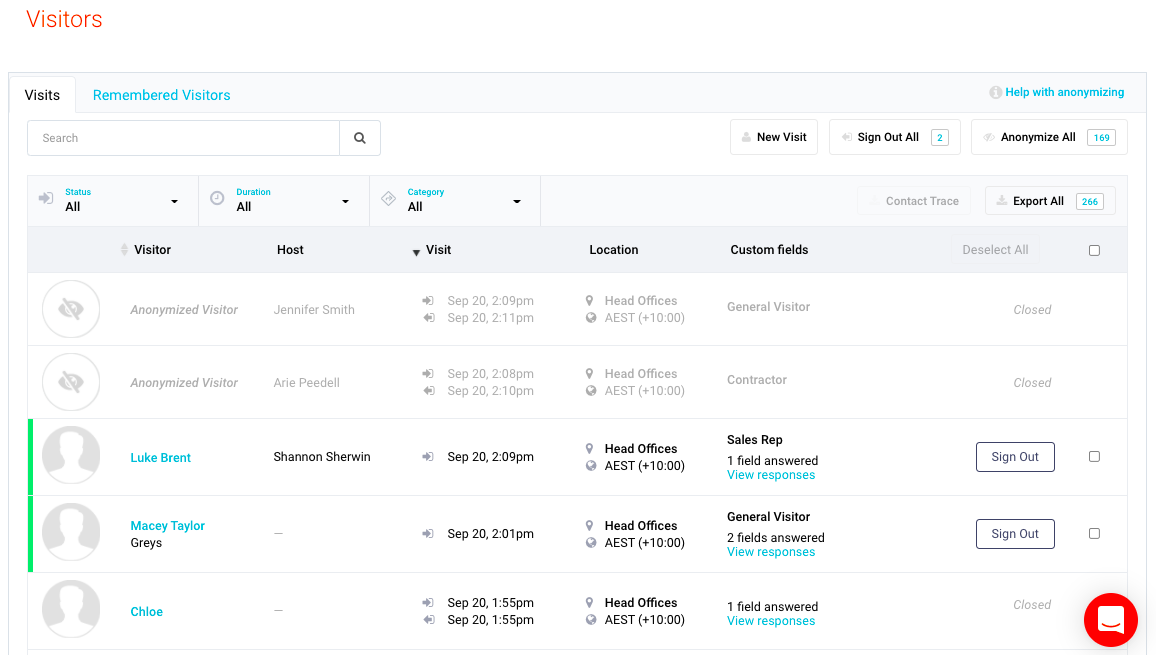Click the 266 count badge on Export All
Viewport: 1156px width, 655px height.
click(x=1090, y=201)
